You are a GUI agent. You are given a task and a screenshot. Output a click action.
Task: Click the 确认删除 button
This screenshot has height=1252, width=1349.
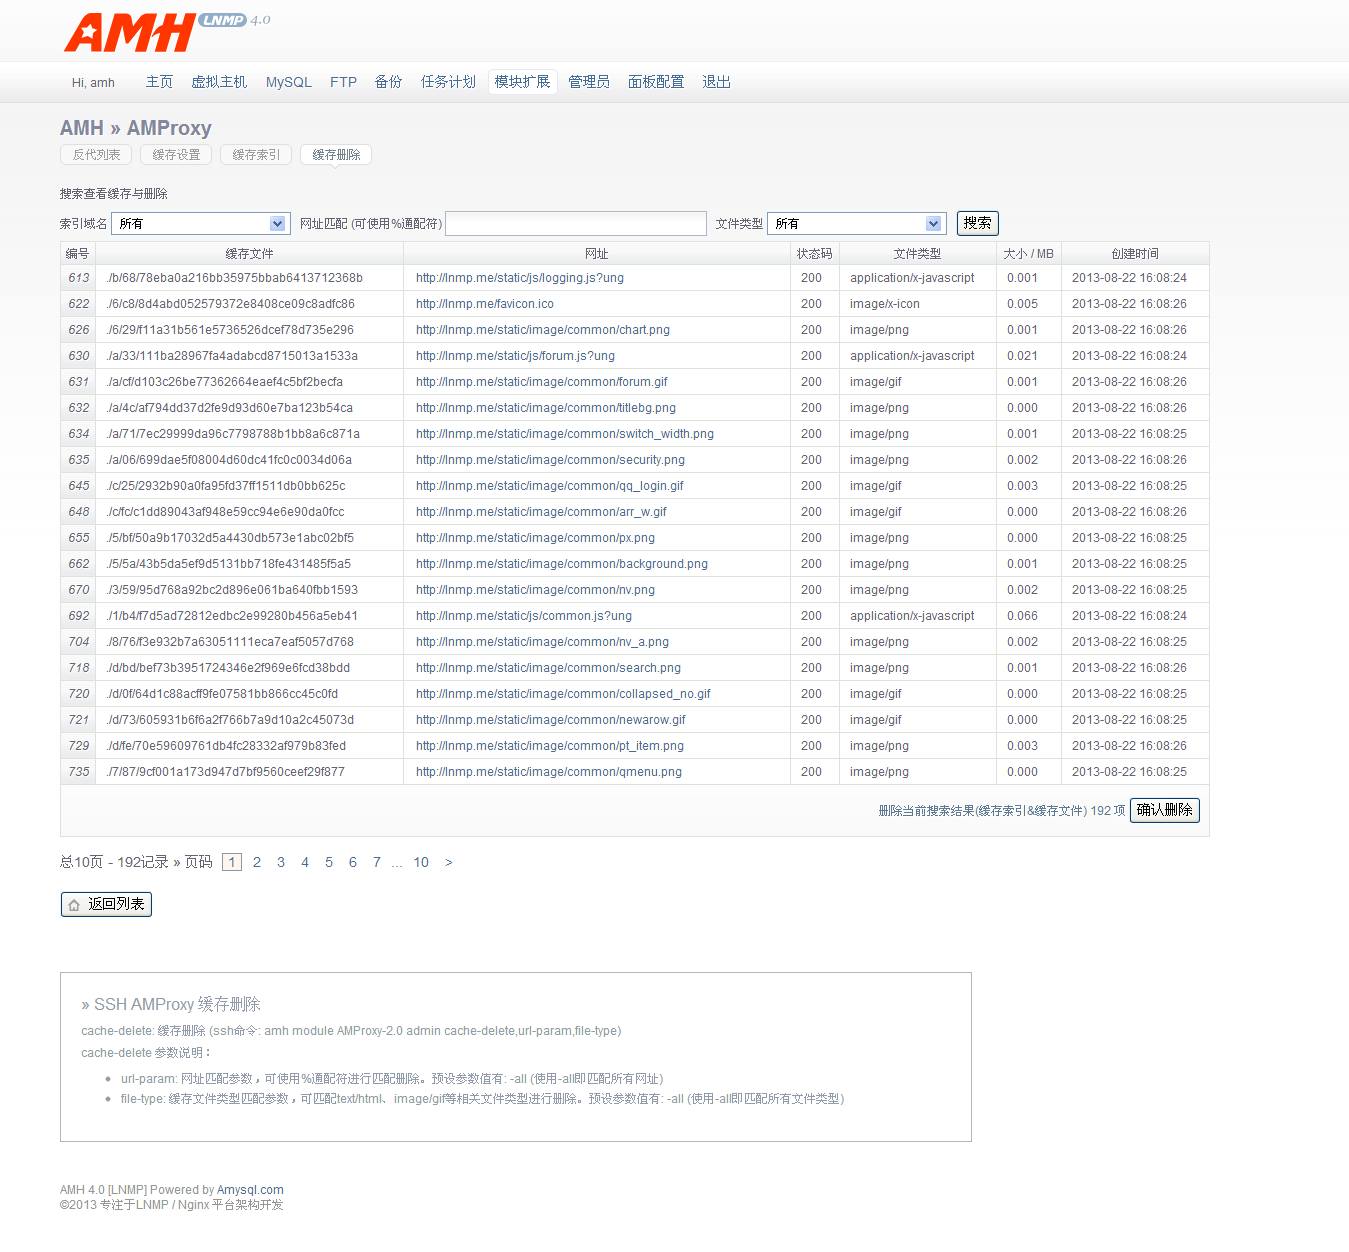pyautogui.click(x=1164, y=810)
